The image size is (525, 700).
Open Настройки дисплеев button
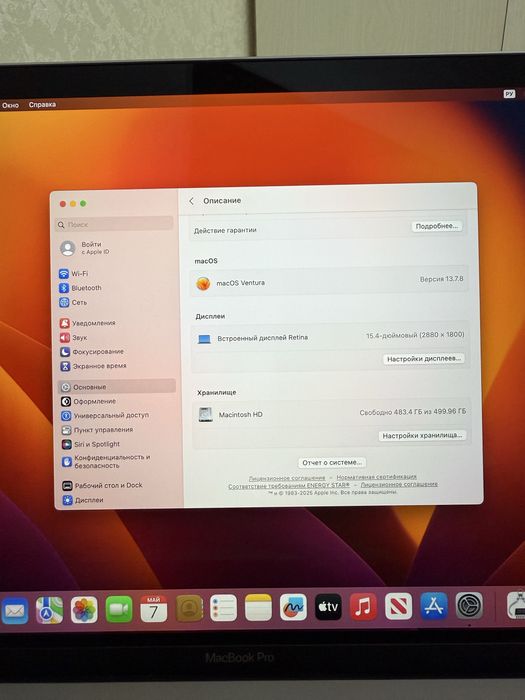(x=424, y=359)
